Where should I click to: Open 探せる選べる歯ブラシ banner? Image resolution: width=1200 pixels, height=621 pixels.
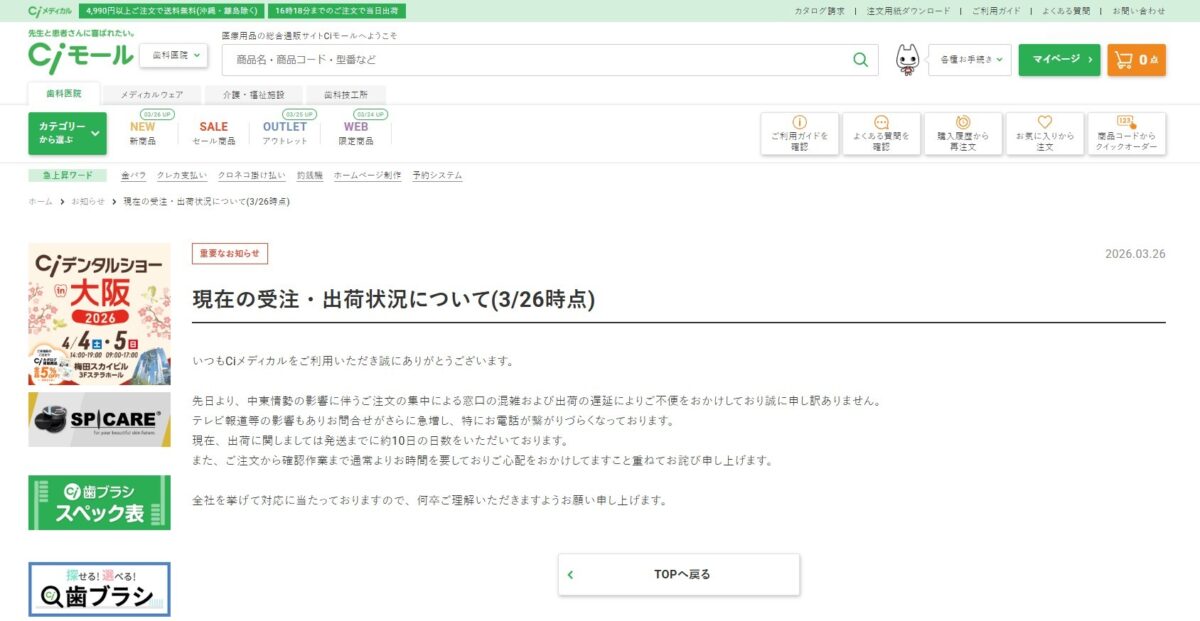[x=99, y=589]
